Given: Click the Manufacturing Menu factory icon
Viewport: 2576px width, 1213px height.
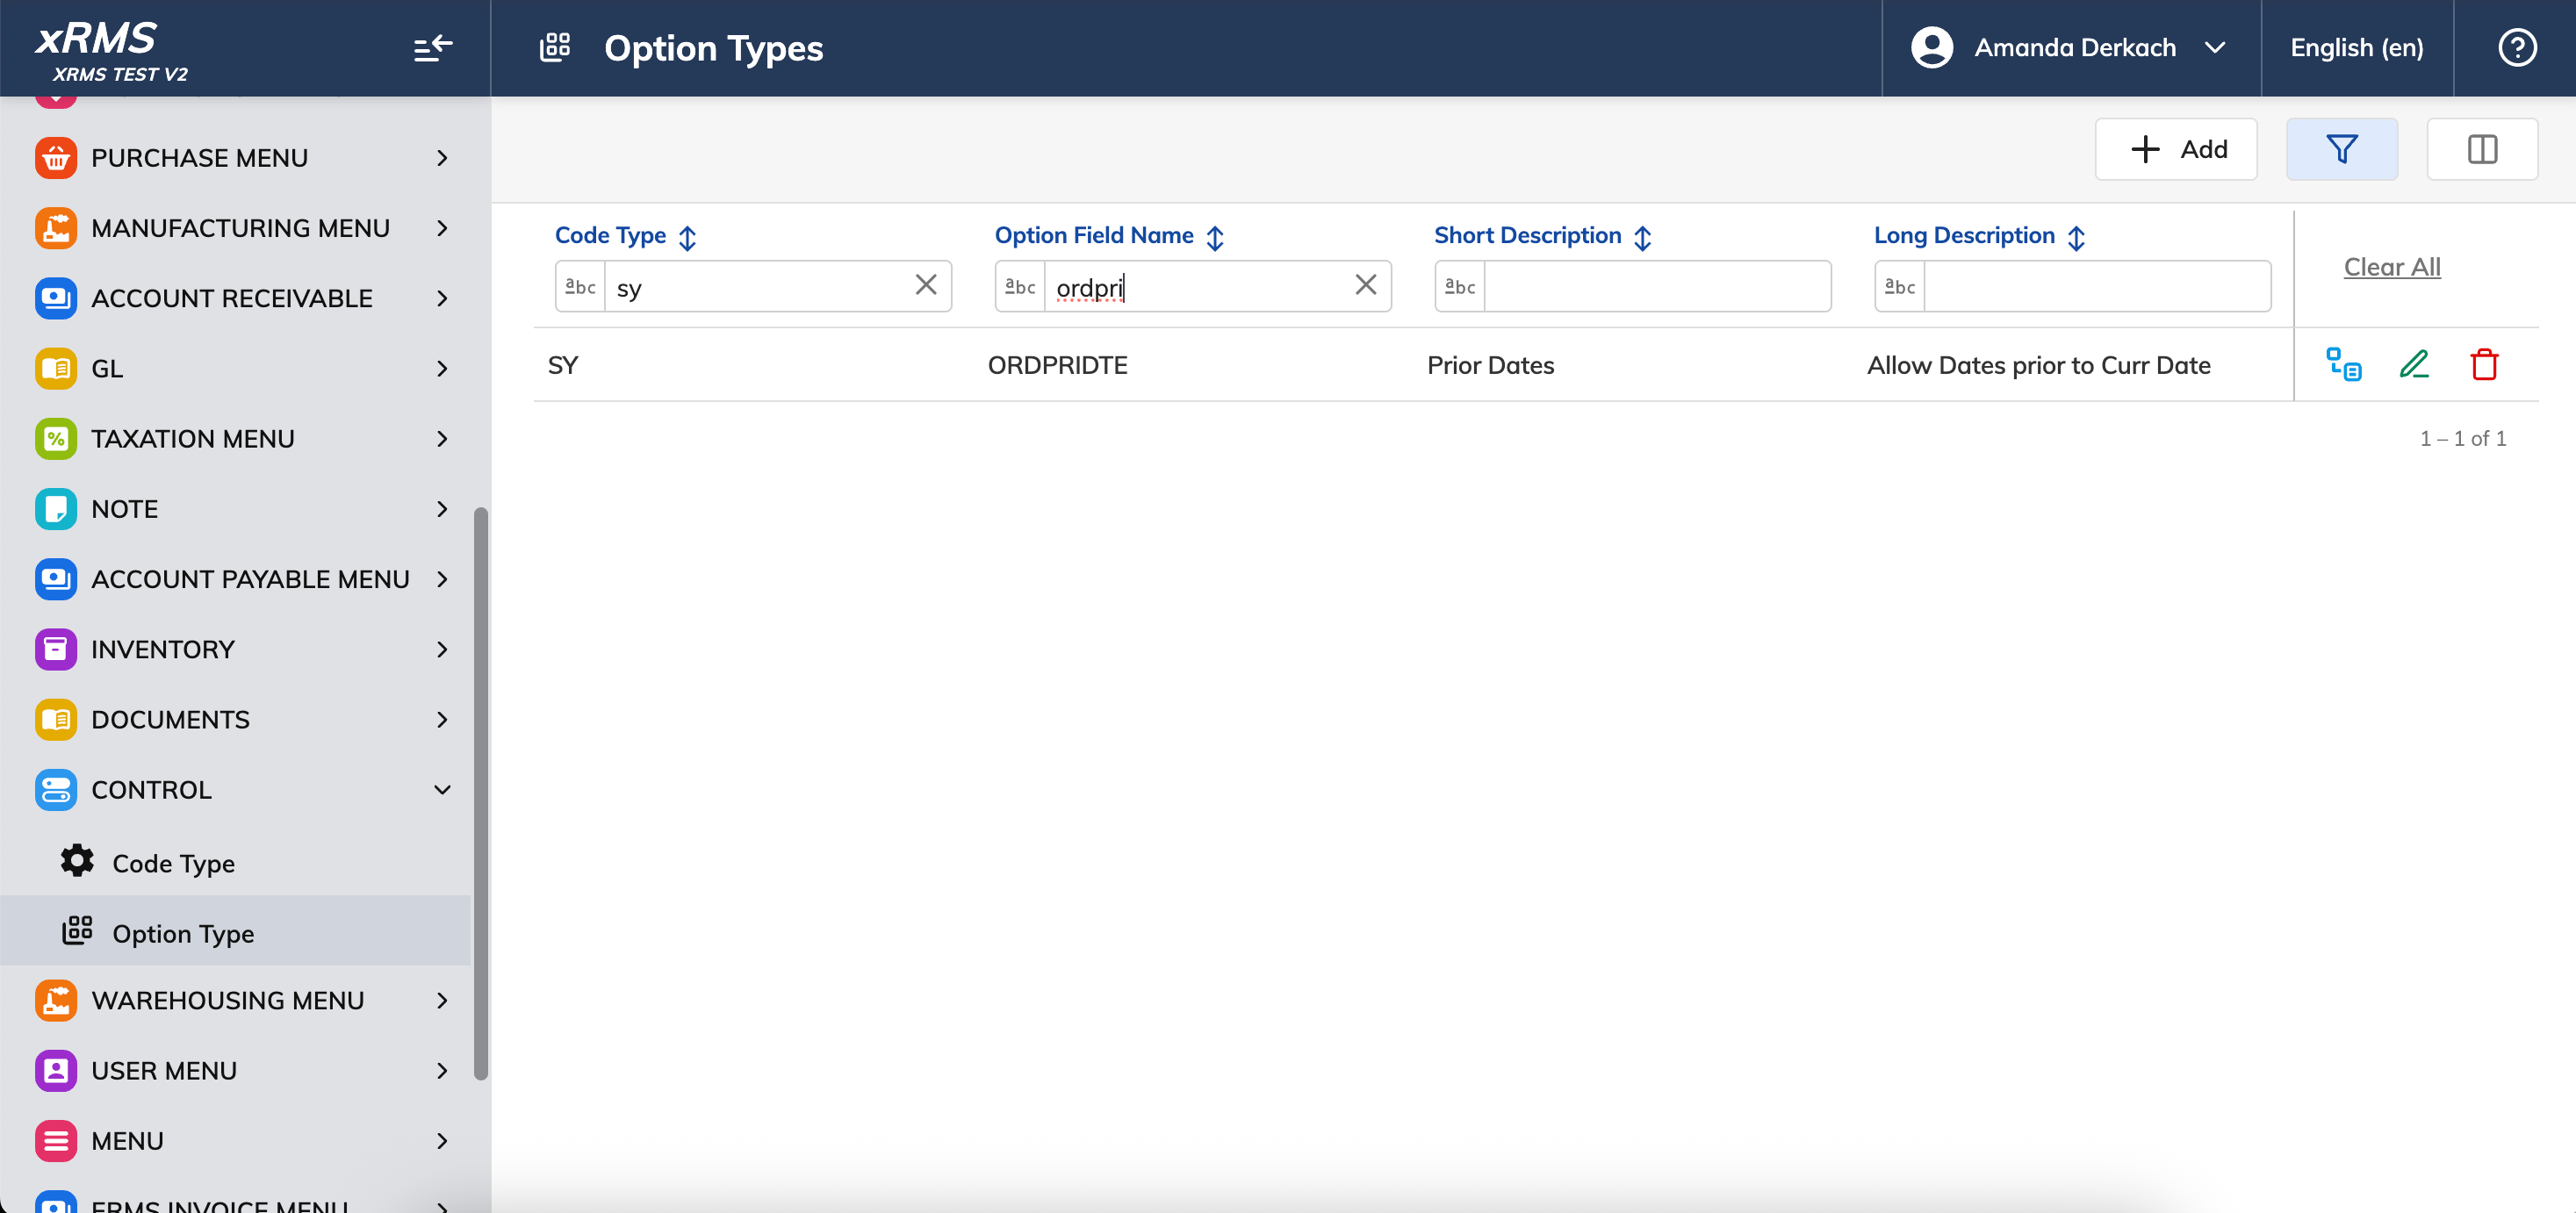Looking at the screenshot, I should [56, 228].
